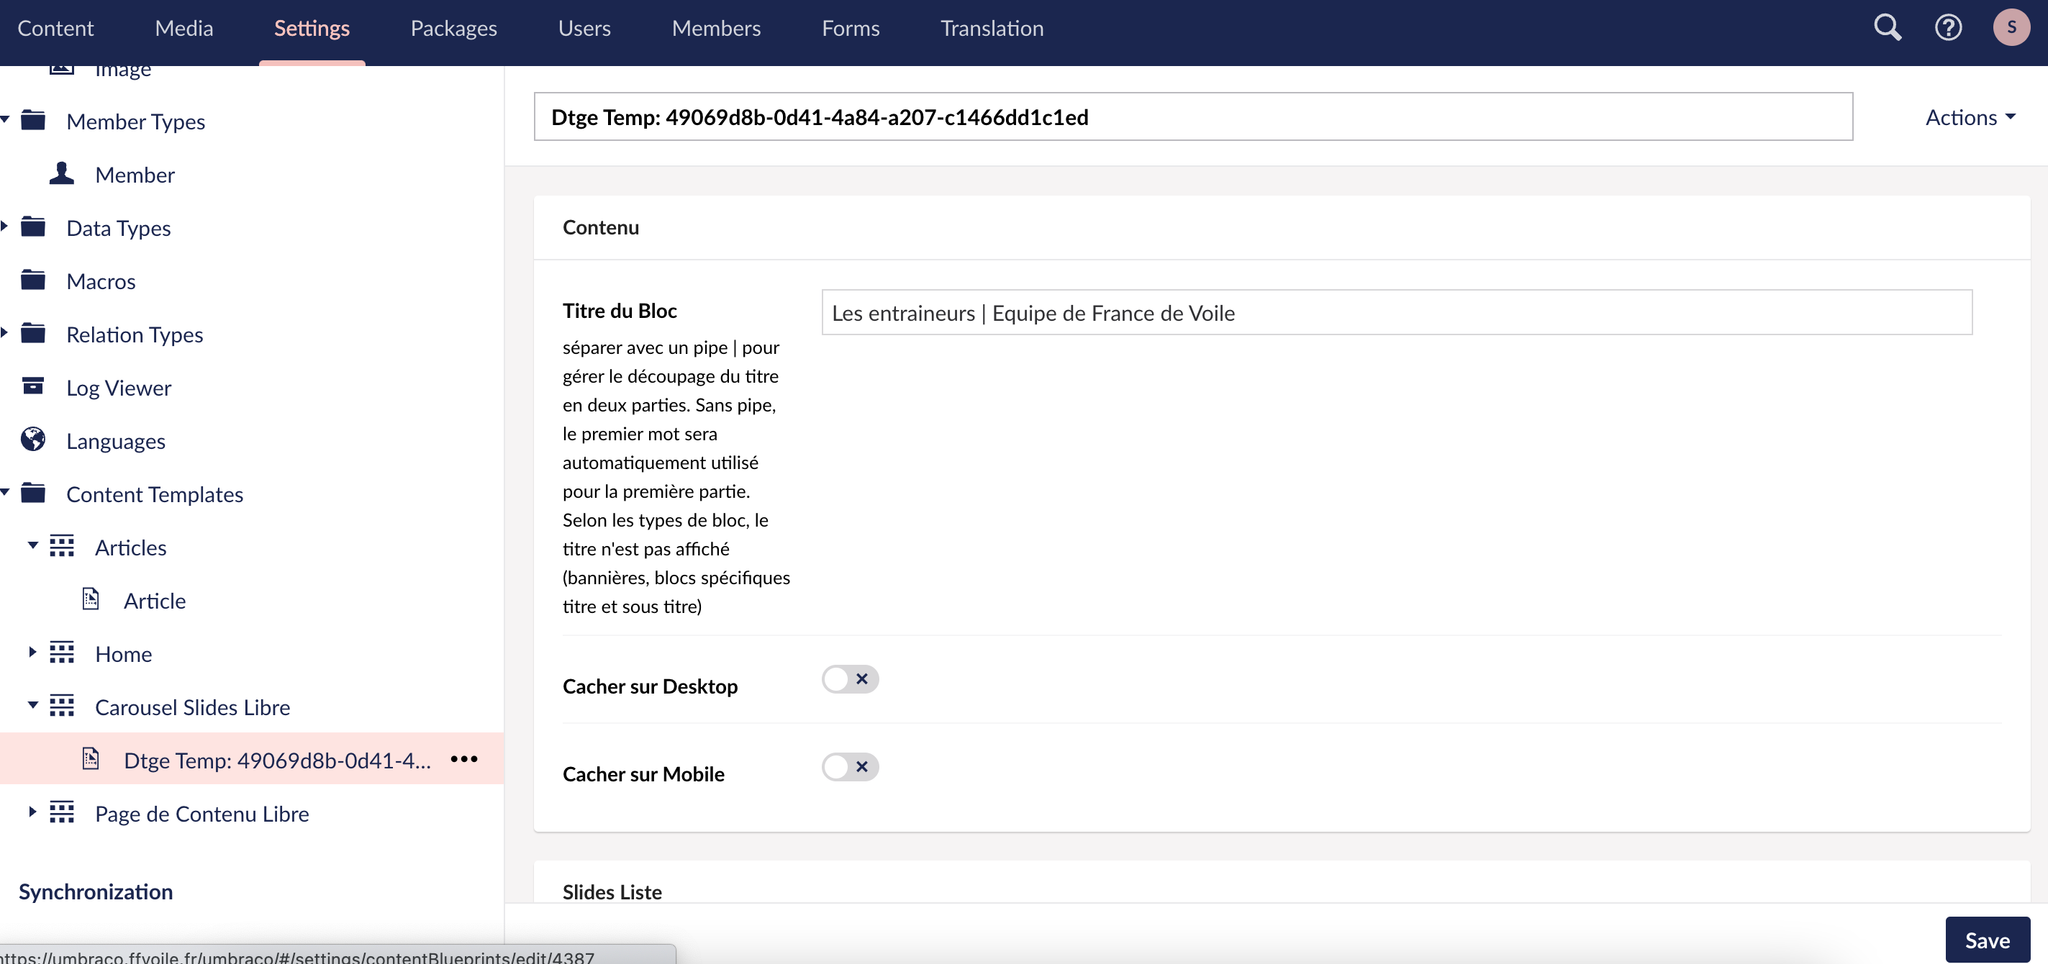The height and width of the screenshot is (964, 2048).
Task: Click the Content Templates label
Action: point(155,494)
